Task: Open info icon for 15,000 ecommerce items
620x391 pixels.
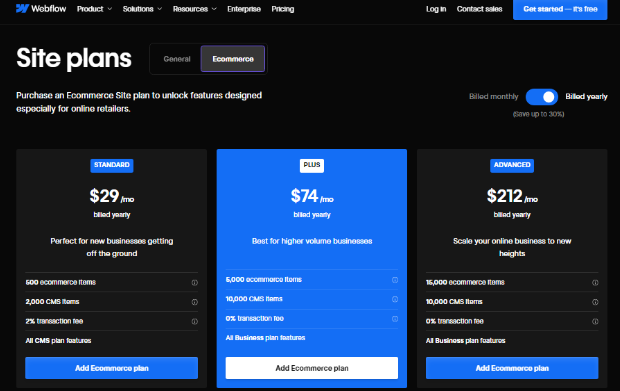Action: click(595, 283)
